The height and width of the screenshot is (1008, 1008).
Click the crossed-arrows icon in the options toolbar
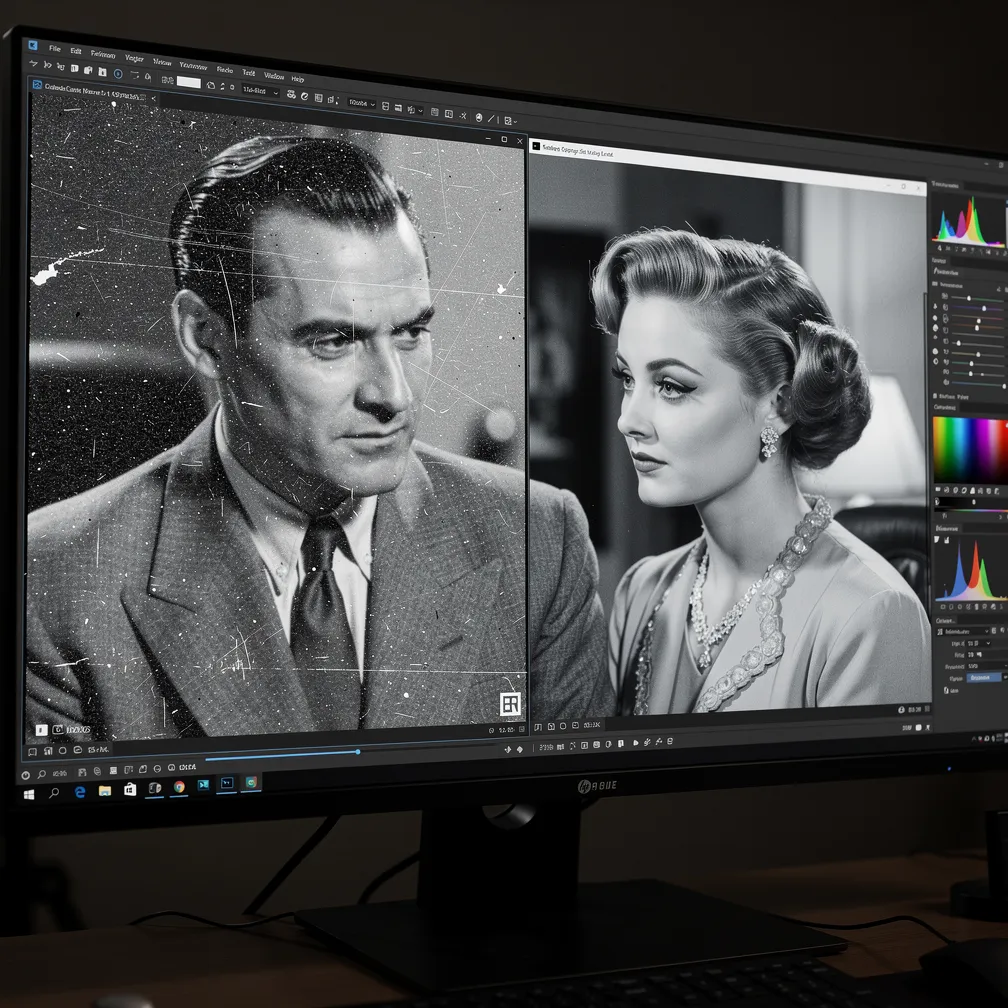(x=463, y=116)
